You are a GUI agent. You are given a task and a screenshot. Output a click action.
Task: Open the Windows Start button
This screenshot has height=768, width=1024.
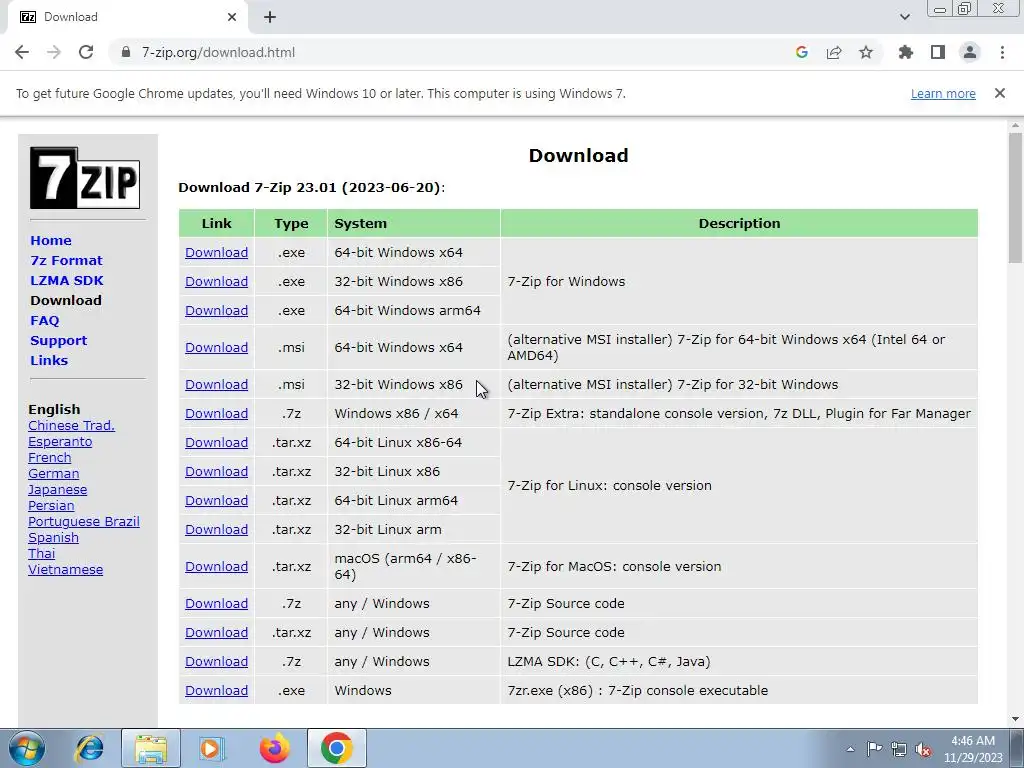click(x=27, y=748)
